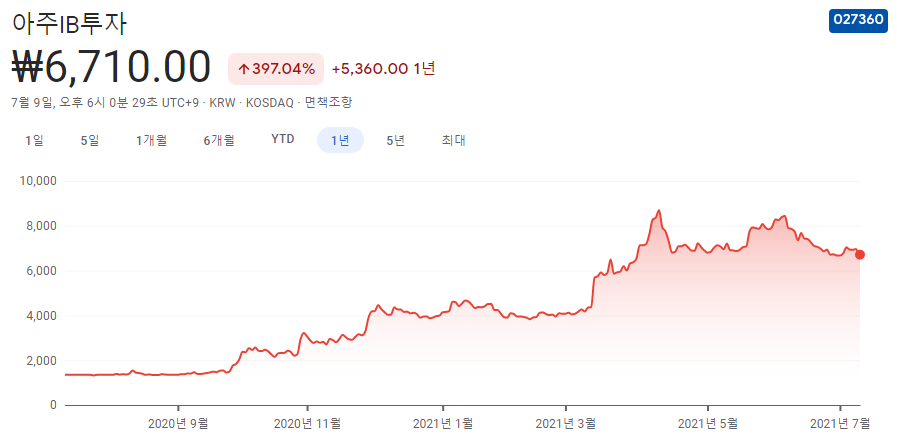
Task: Click the red endpoint dot on chart
Action: (x=859, y=255)
